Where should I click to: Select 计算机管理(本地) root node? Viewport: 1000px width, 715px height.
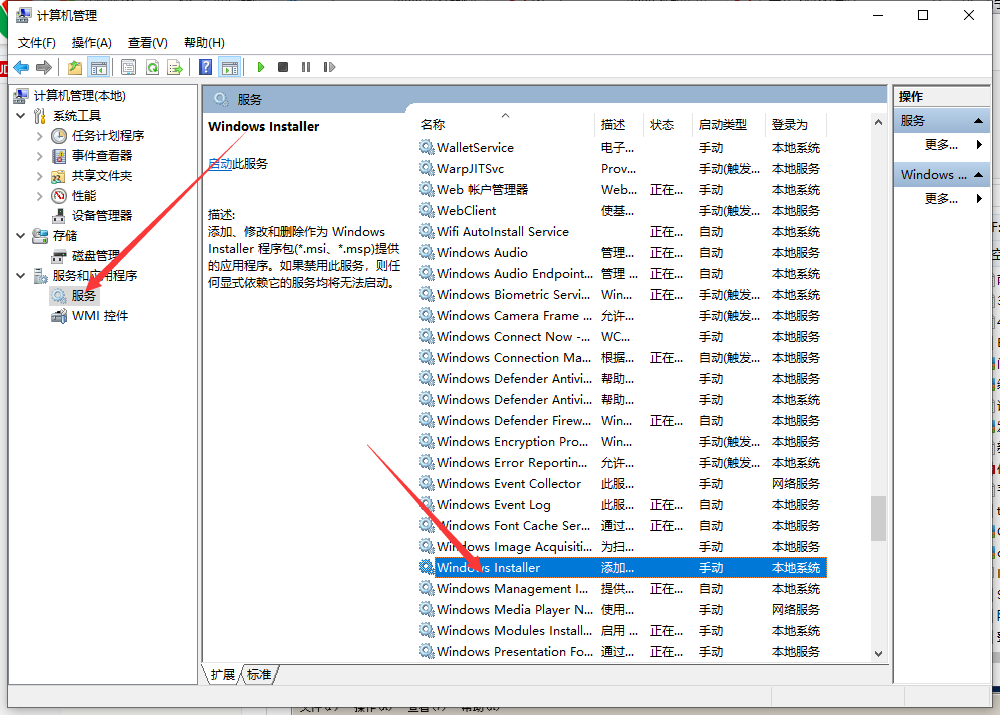(x=80, y=96)
